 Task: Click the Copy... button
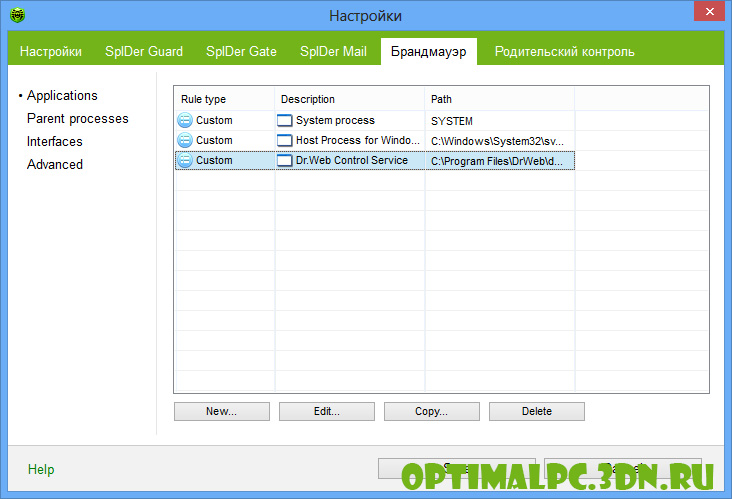pos(432,411)
